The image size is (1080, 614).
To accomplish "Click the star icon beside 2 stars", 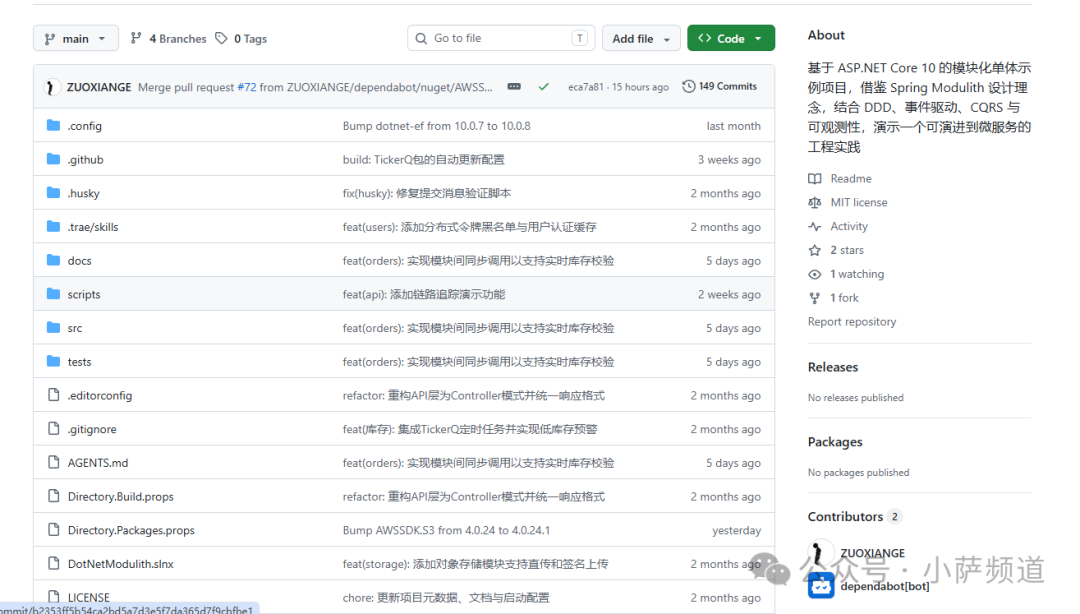I will pyautogui.click(x=815, y=250).
